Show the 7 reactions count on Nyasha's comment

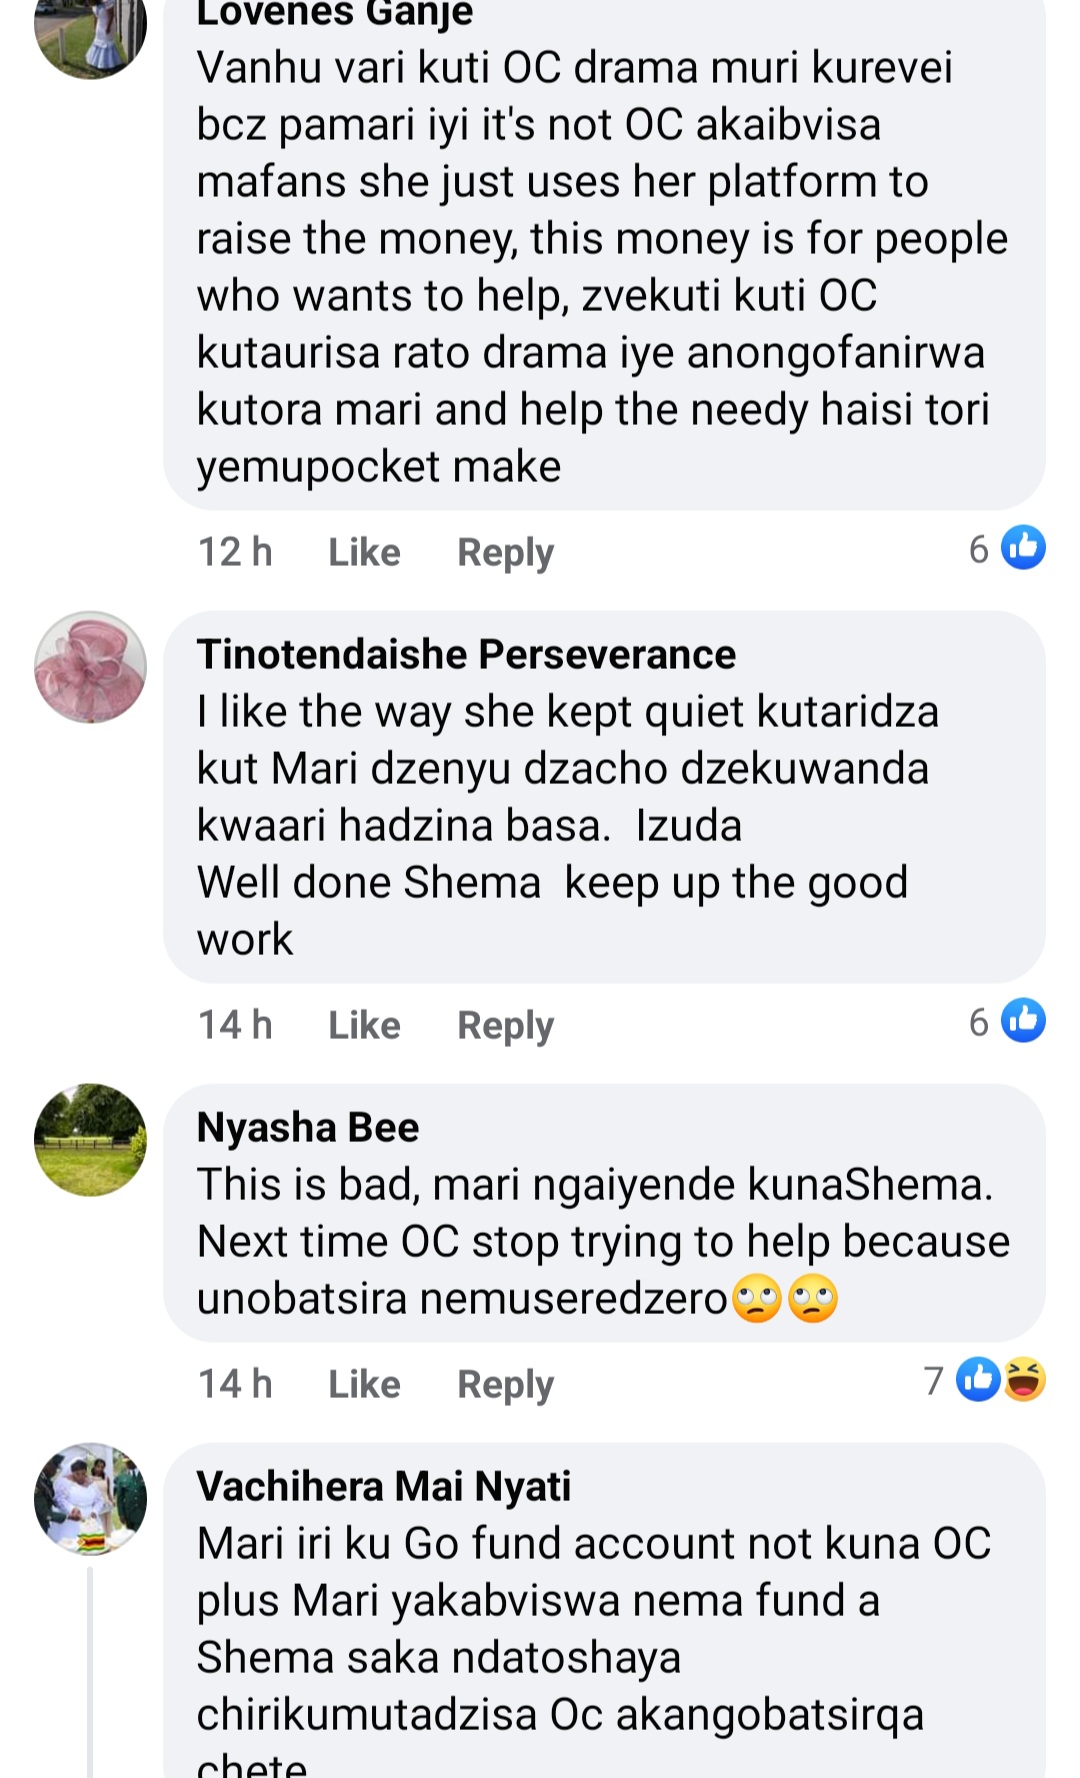pos(934,1380)
